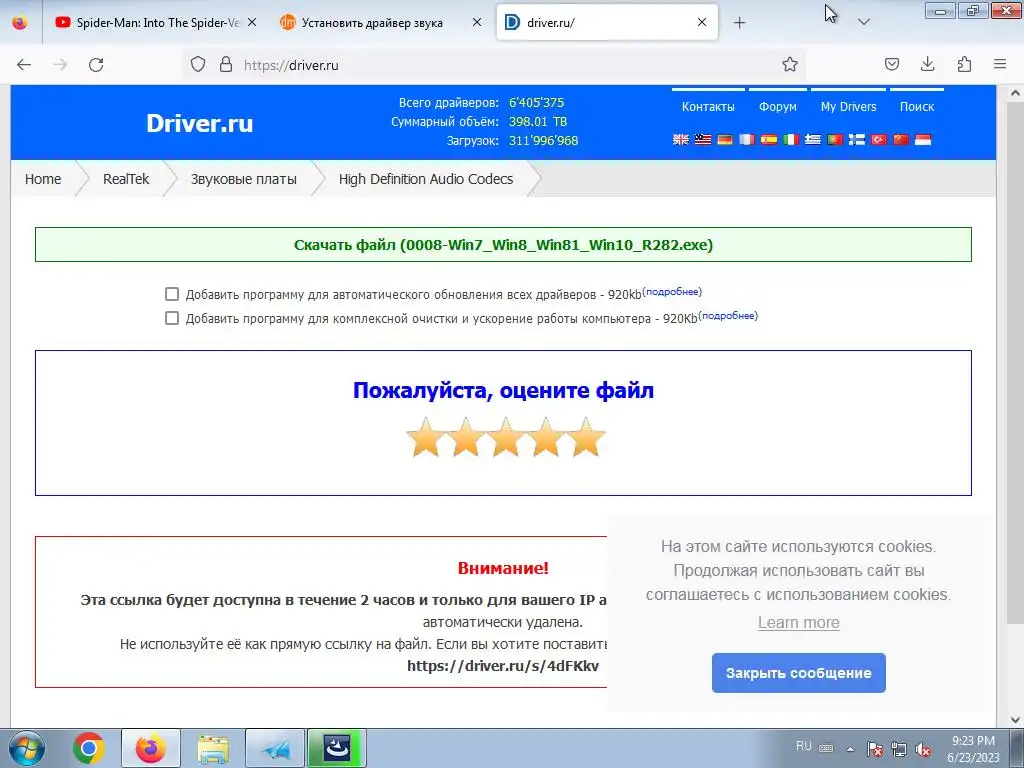Open Windows Explorer from taskbar
The width and height of the screenshot is (1024, 768).
click(x=213, y=748)
